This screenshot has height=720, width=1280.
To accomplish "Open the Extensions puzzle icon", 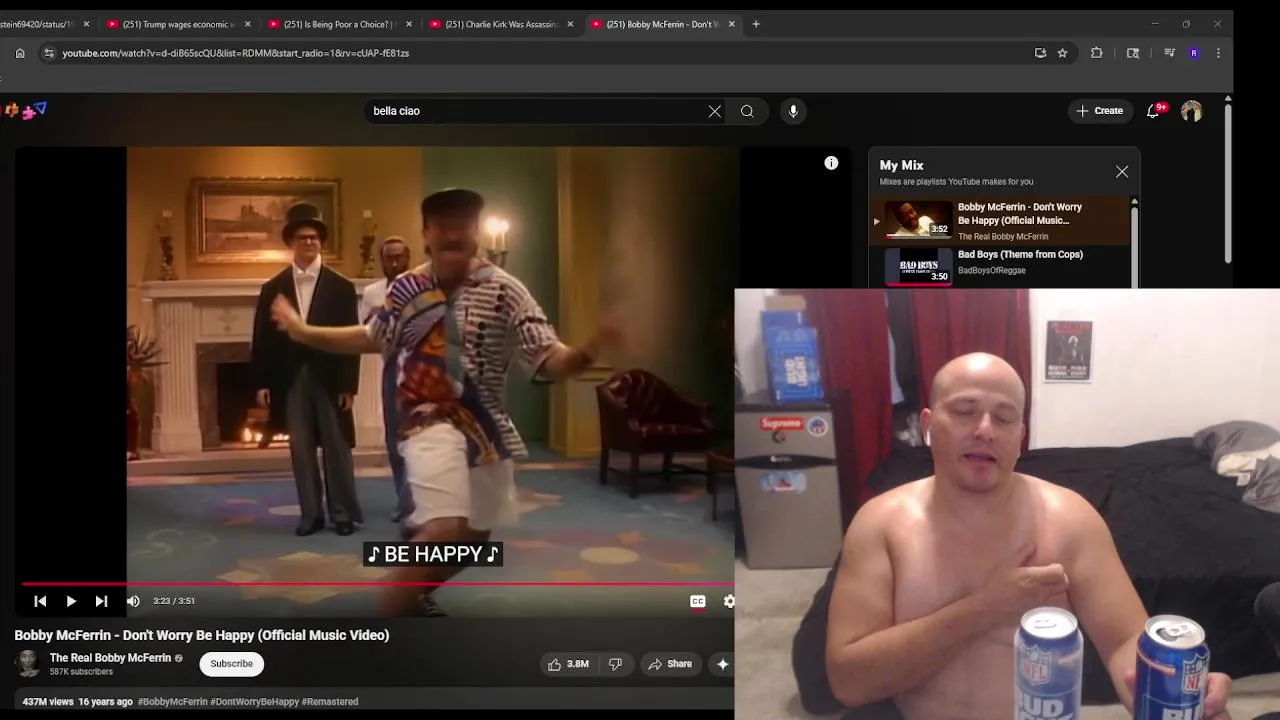I will [1097, 53].
